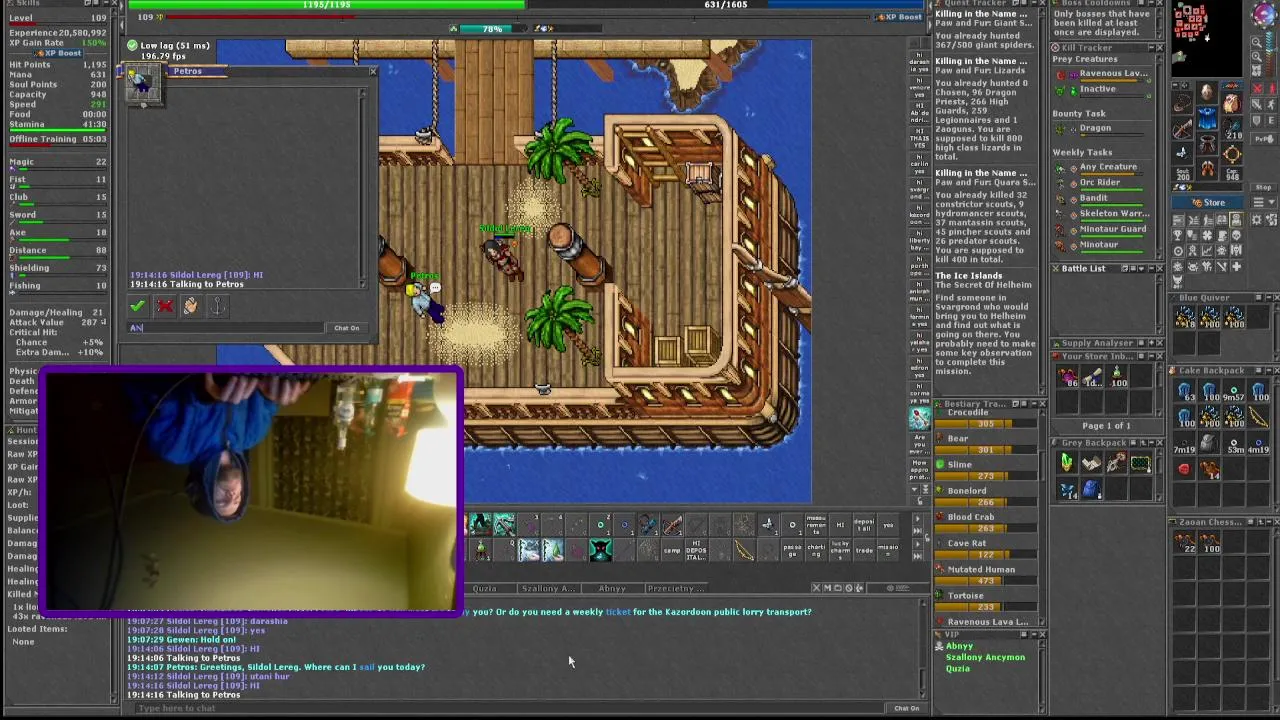The image size is (1280, 720).
Task: Select the blue armor equipment slot
Action: click(x=1207, y=117)
